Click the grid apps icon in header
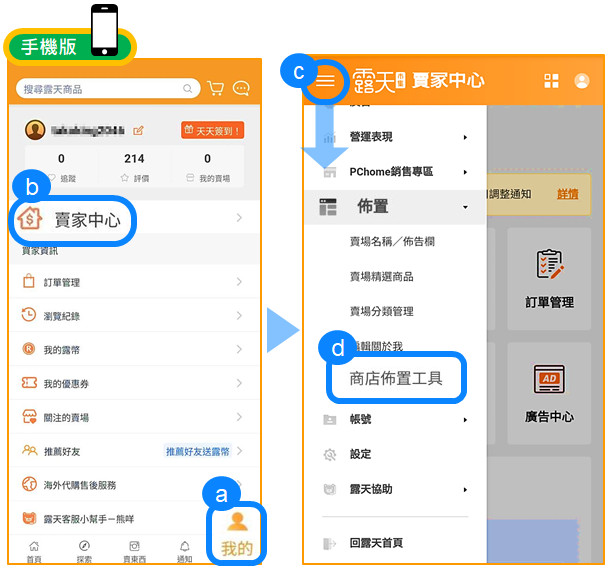 point(551,81)
